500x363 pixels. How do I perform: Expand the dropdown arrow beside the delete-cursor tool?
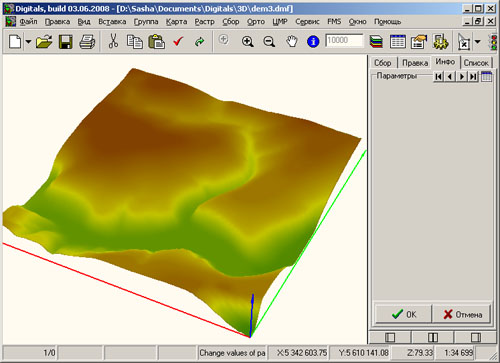coord(478,42)
